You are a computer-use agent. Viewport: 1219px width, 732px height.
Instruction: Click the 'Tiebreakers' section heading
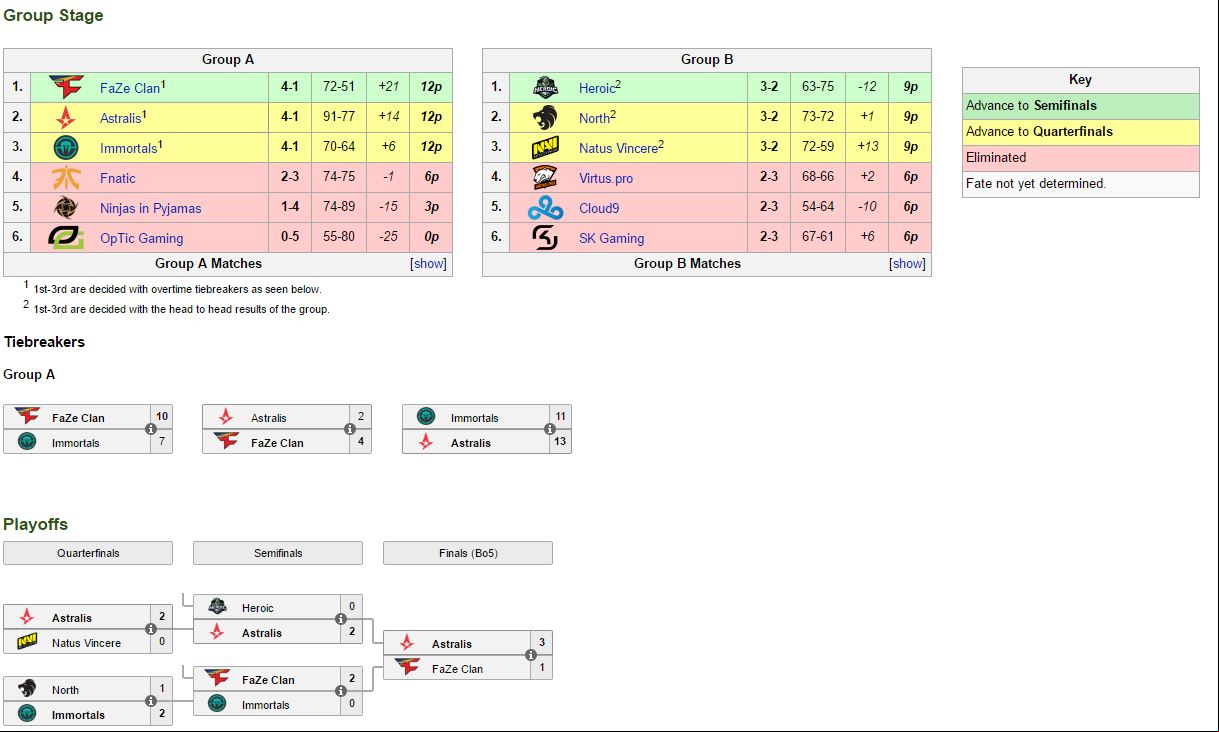[44, 342]
